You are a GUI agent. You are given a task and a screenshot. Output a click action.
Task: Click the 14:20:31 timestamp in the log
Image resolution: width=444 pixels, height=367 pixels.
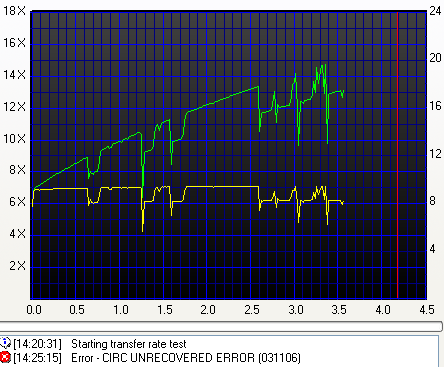coord(37,344)
